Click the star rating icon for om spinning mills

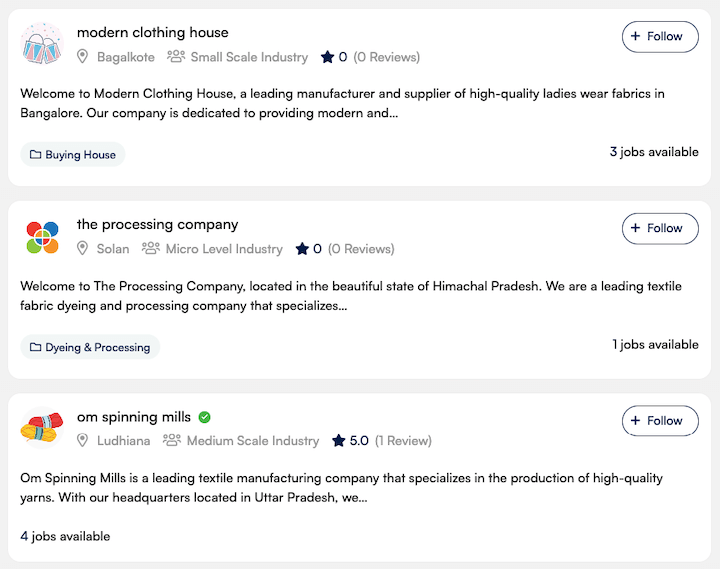[339, 441]
